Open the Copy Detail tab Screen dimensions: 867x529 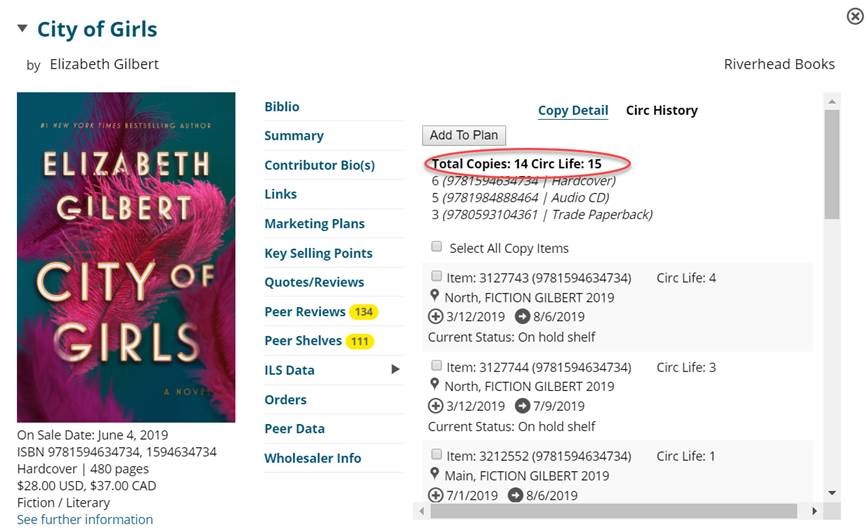point(572,110)
